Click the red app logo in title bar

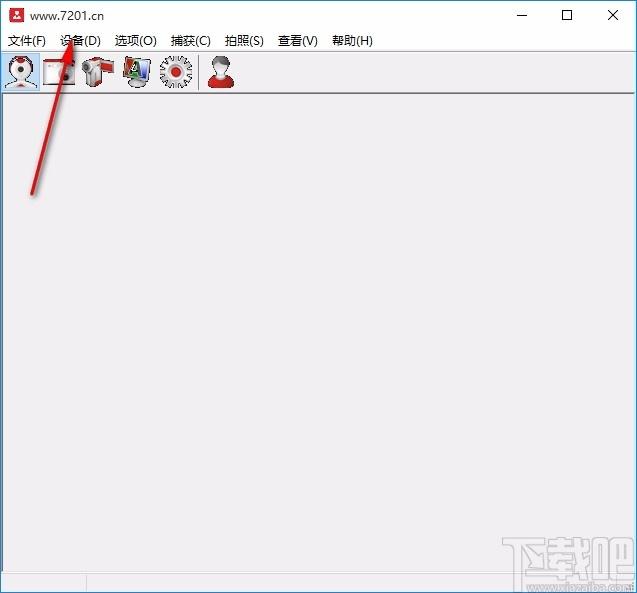[17, 15]
